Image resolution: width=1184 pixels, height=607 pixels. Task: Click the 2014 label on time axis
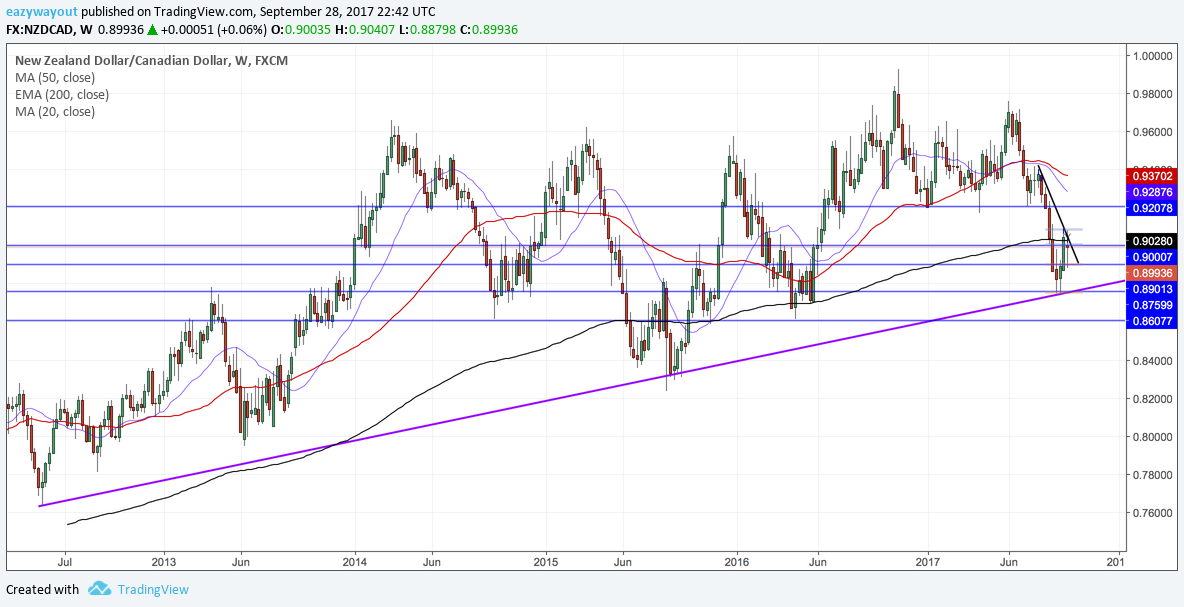point(354,562)
